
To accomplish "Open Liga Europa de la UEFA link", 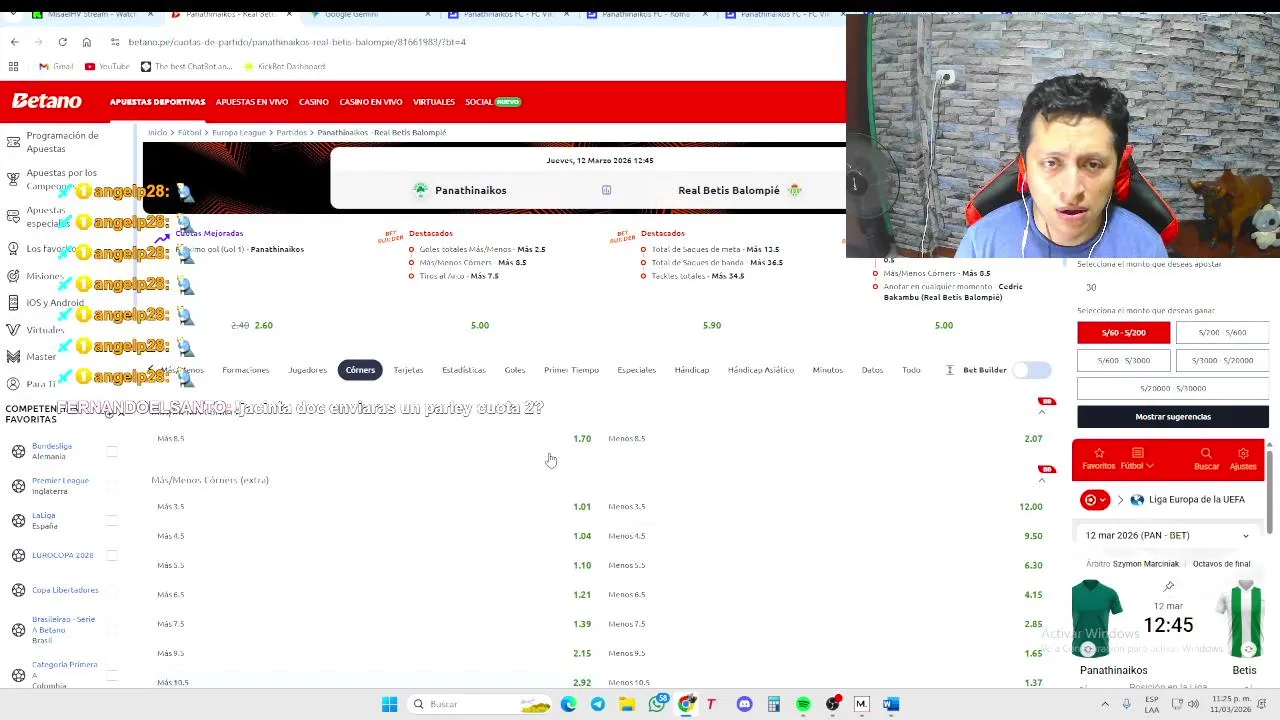I will click(1196, 499).
